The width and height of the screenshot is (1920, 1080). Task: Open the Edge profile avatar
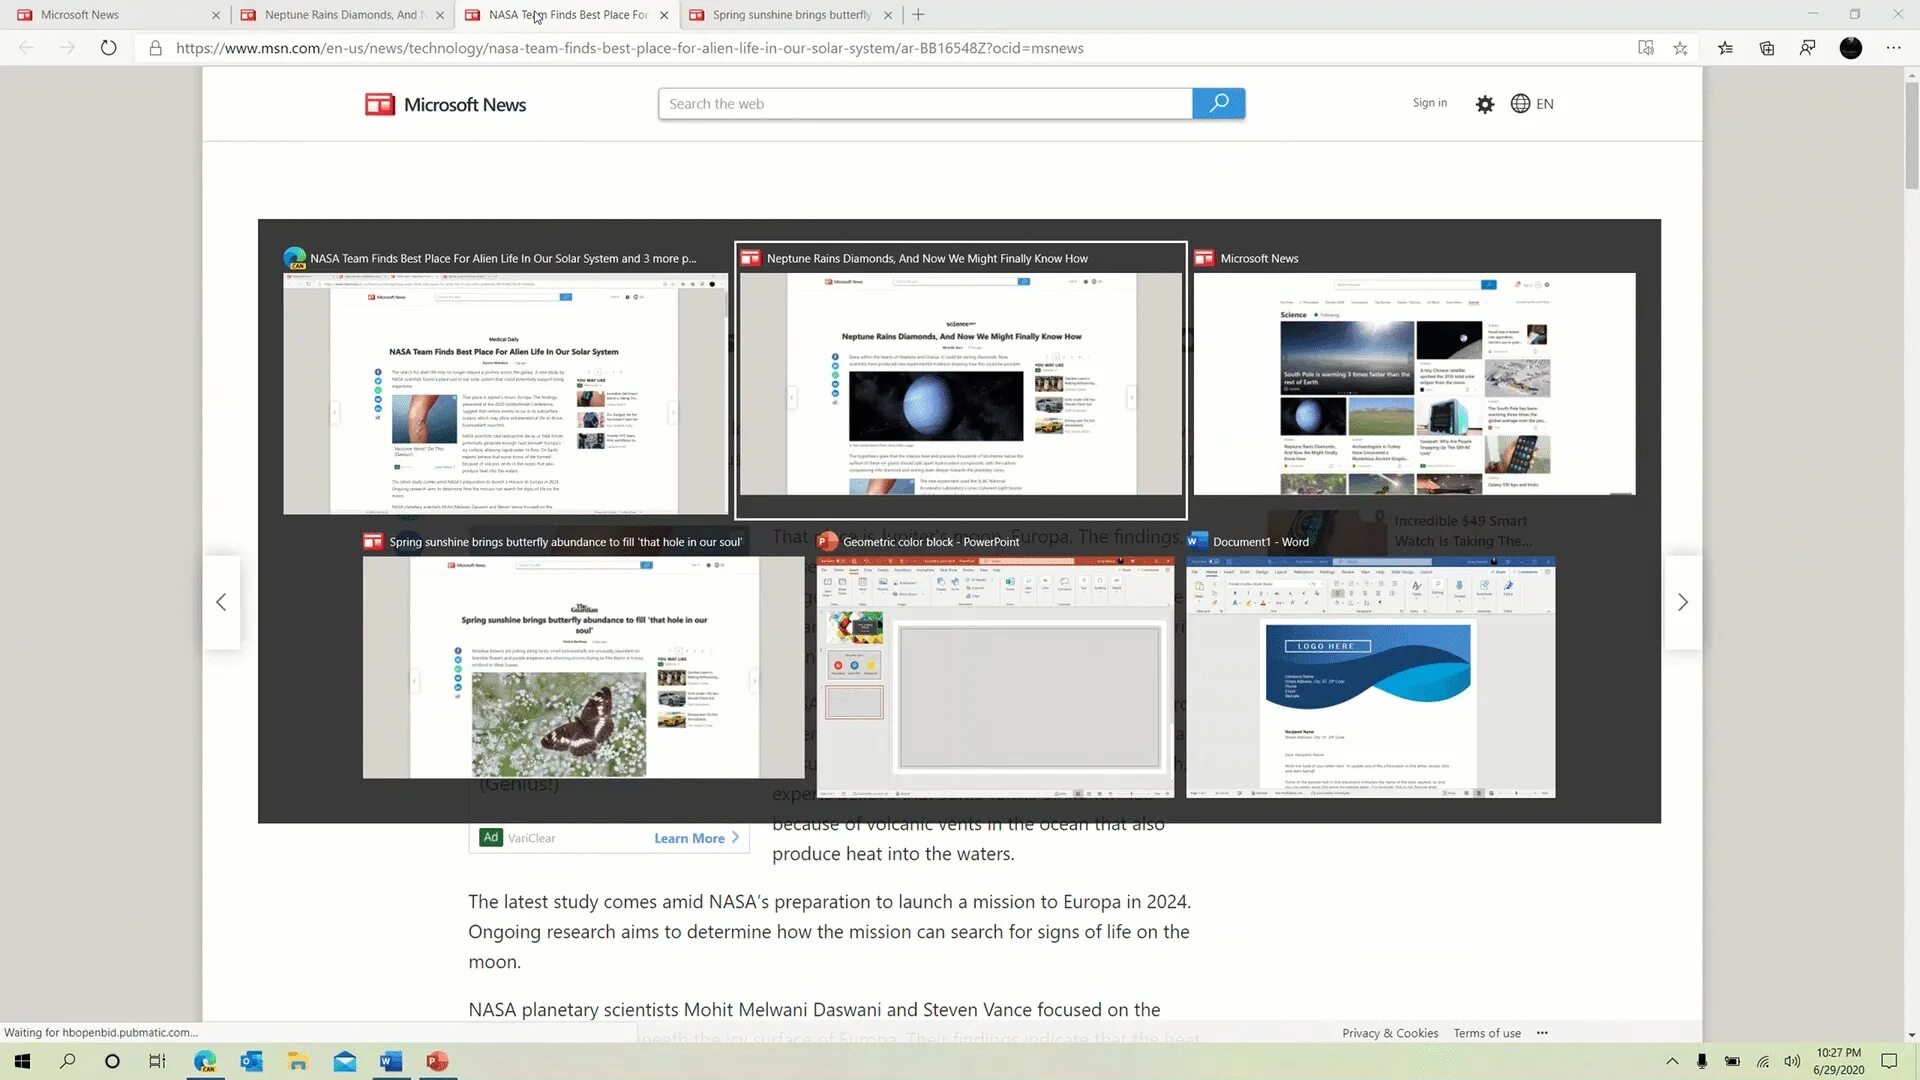pos(1850,48)
